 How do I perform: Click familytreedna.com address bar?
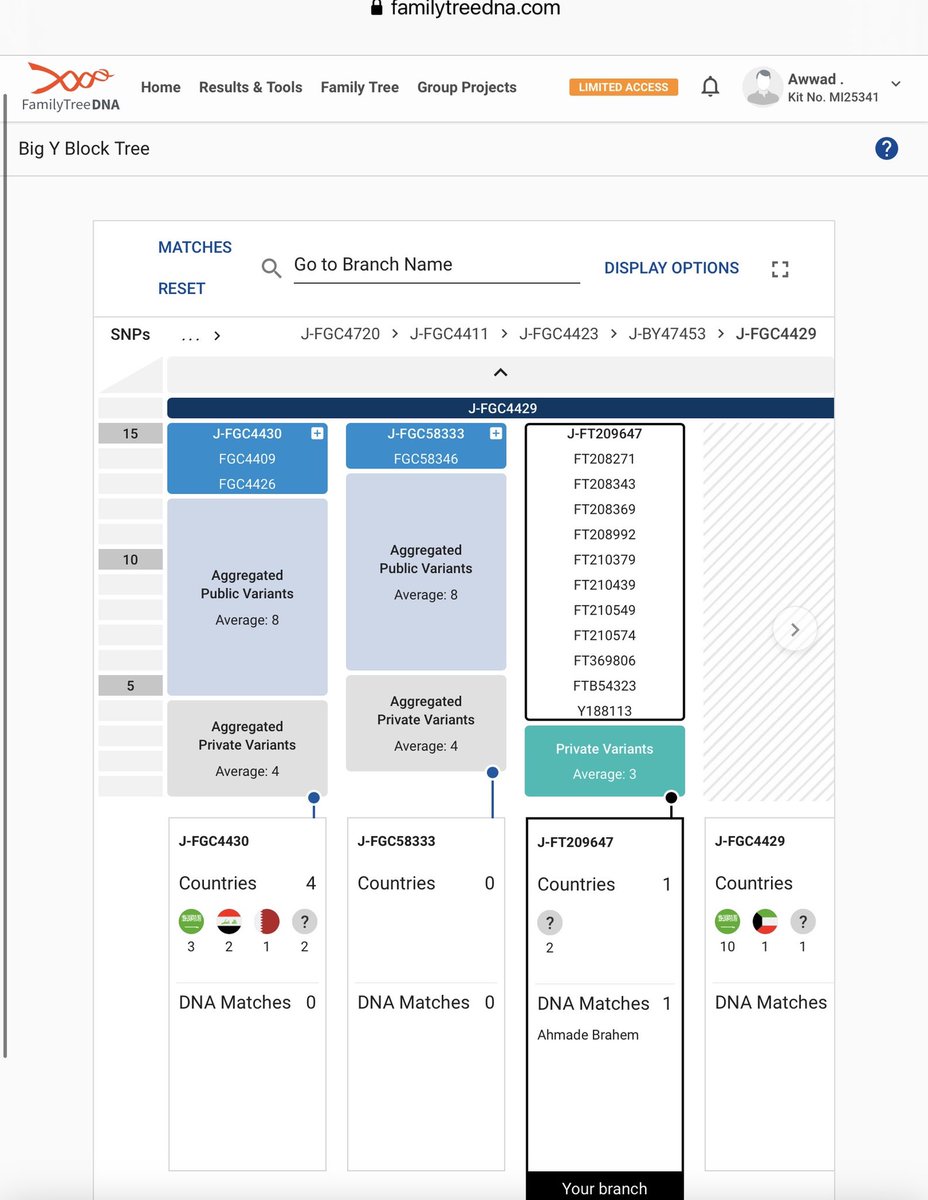click(475, 8)
